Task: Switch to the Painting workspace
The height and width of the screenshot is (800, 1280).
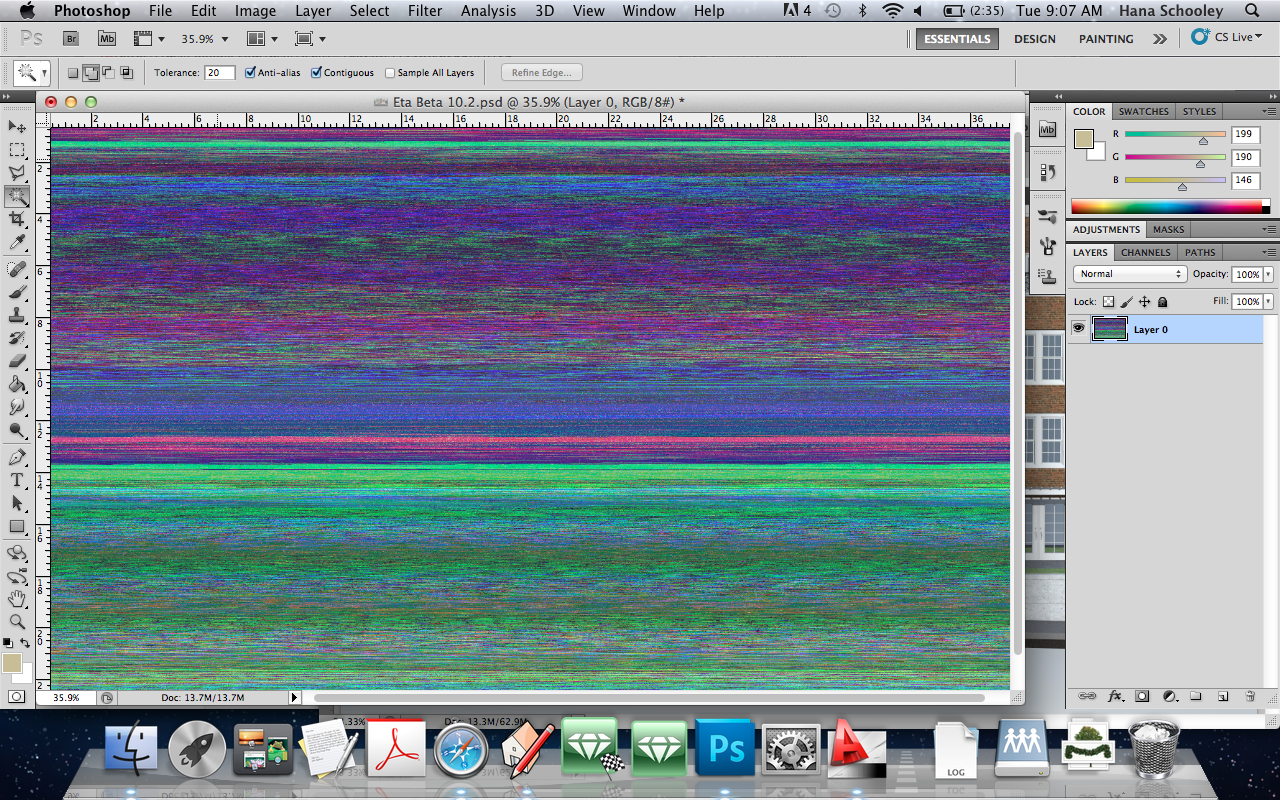Action: (x=1106, y=39)
